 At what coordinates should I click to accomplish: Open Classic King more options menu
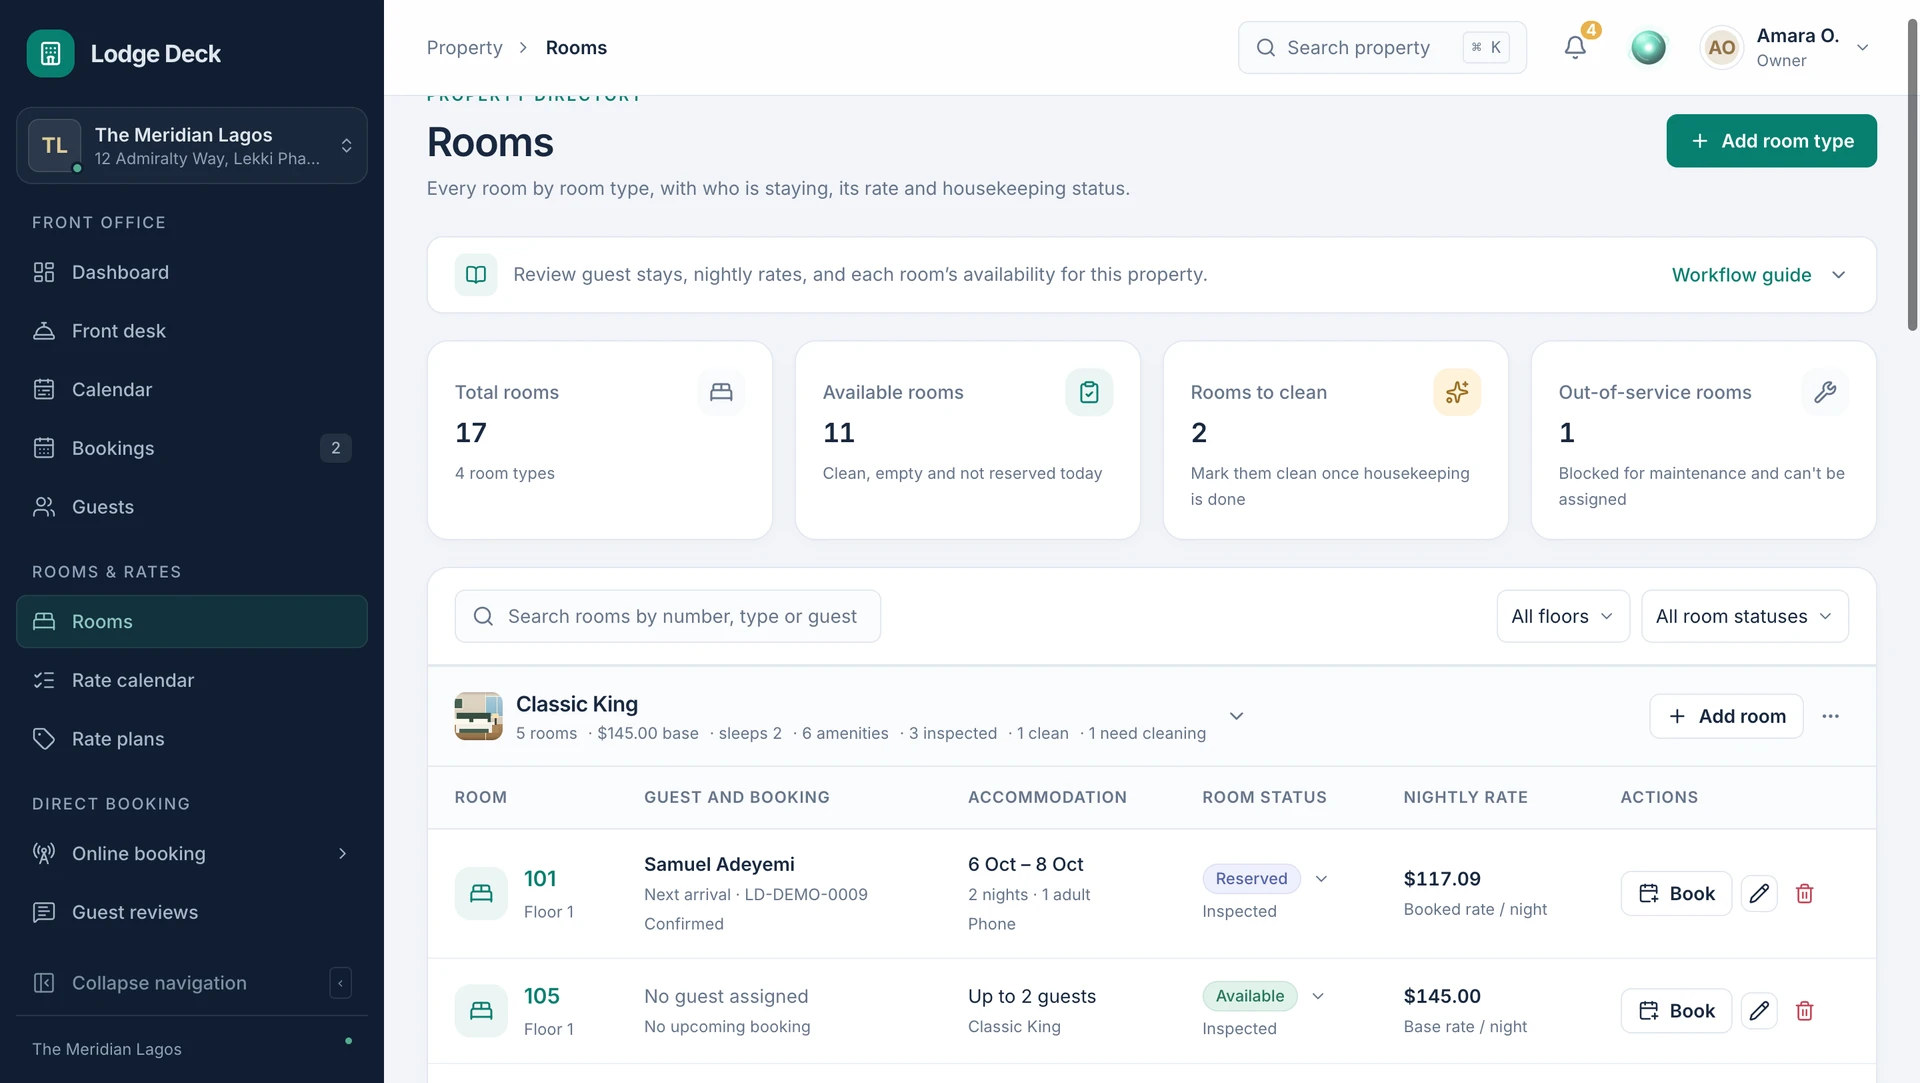[1830, 716]
